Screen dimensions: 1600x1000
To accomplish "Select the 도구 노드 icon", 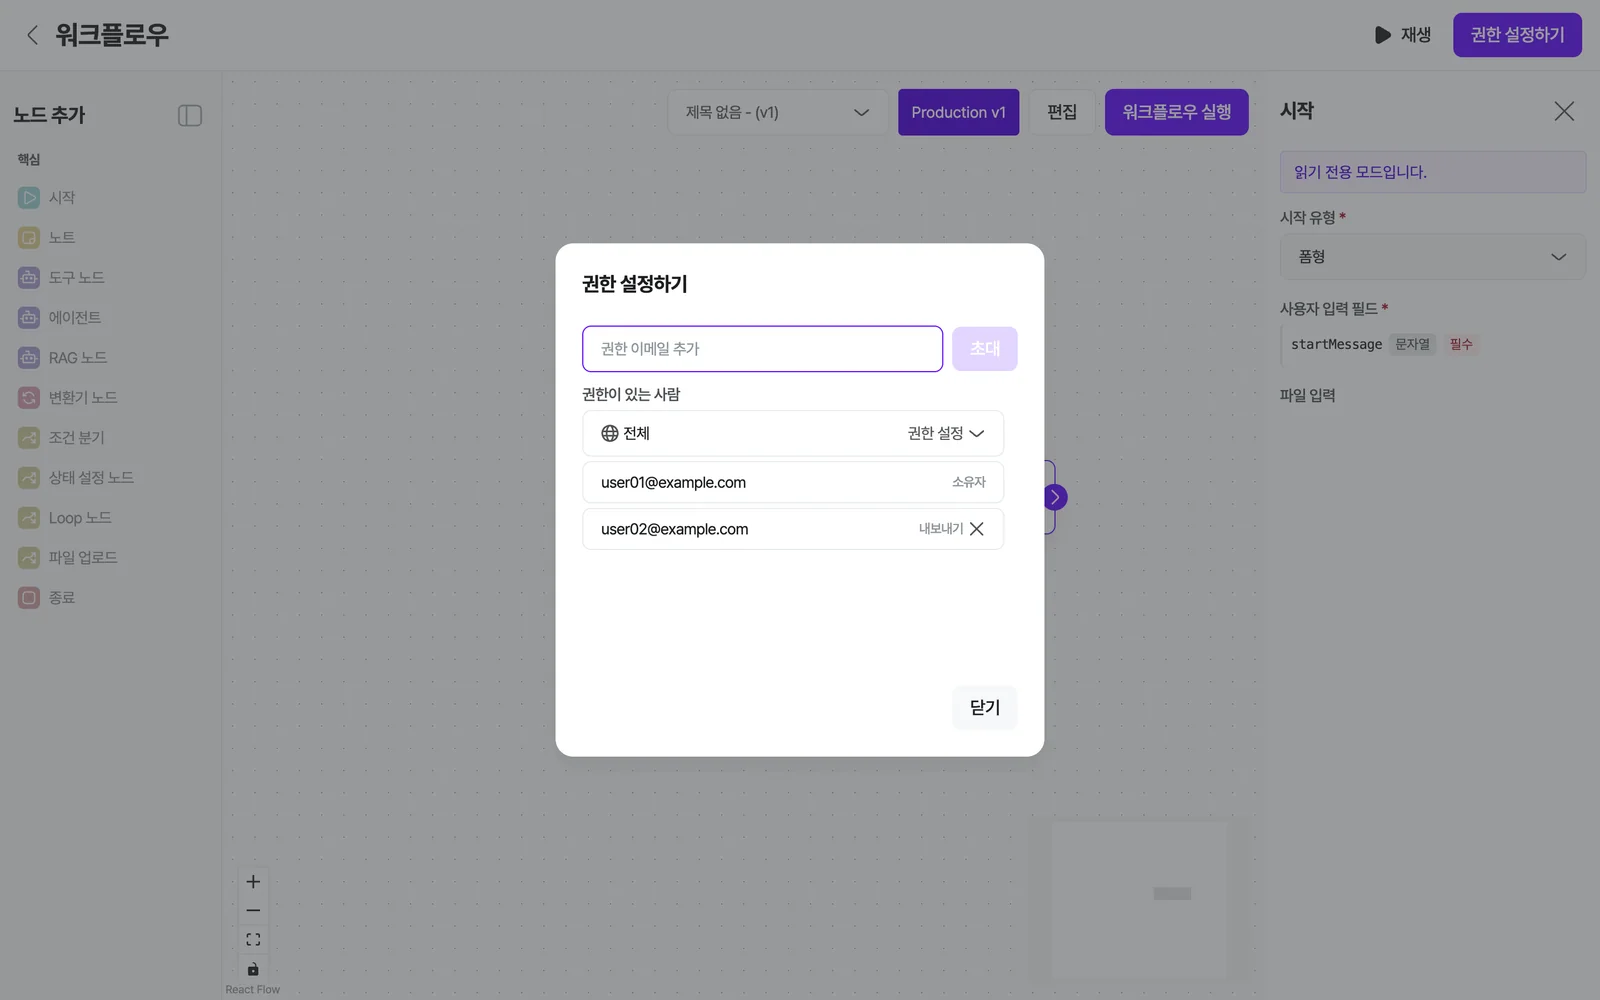I will tap(29, 278).
